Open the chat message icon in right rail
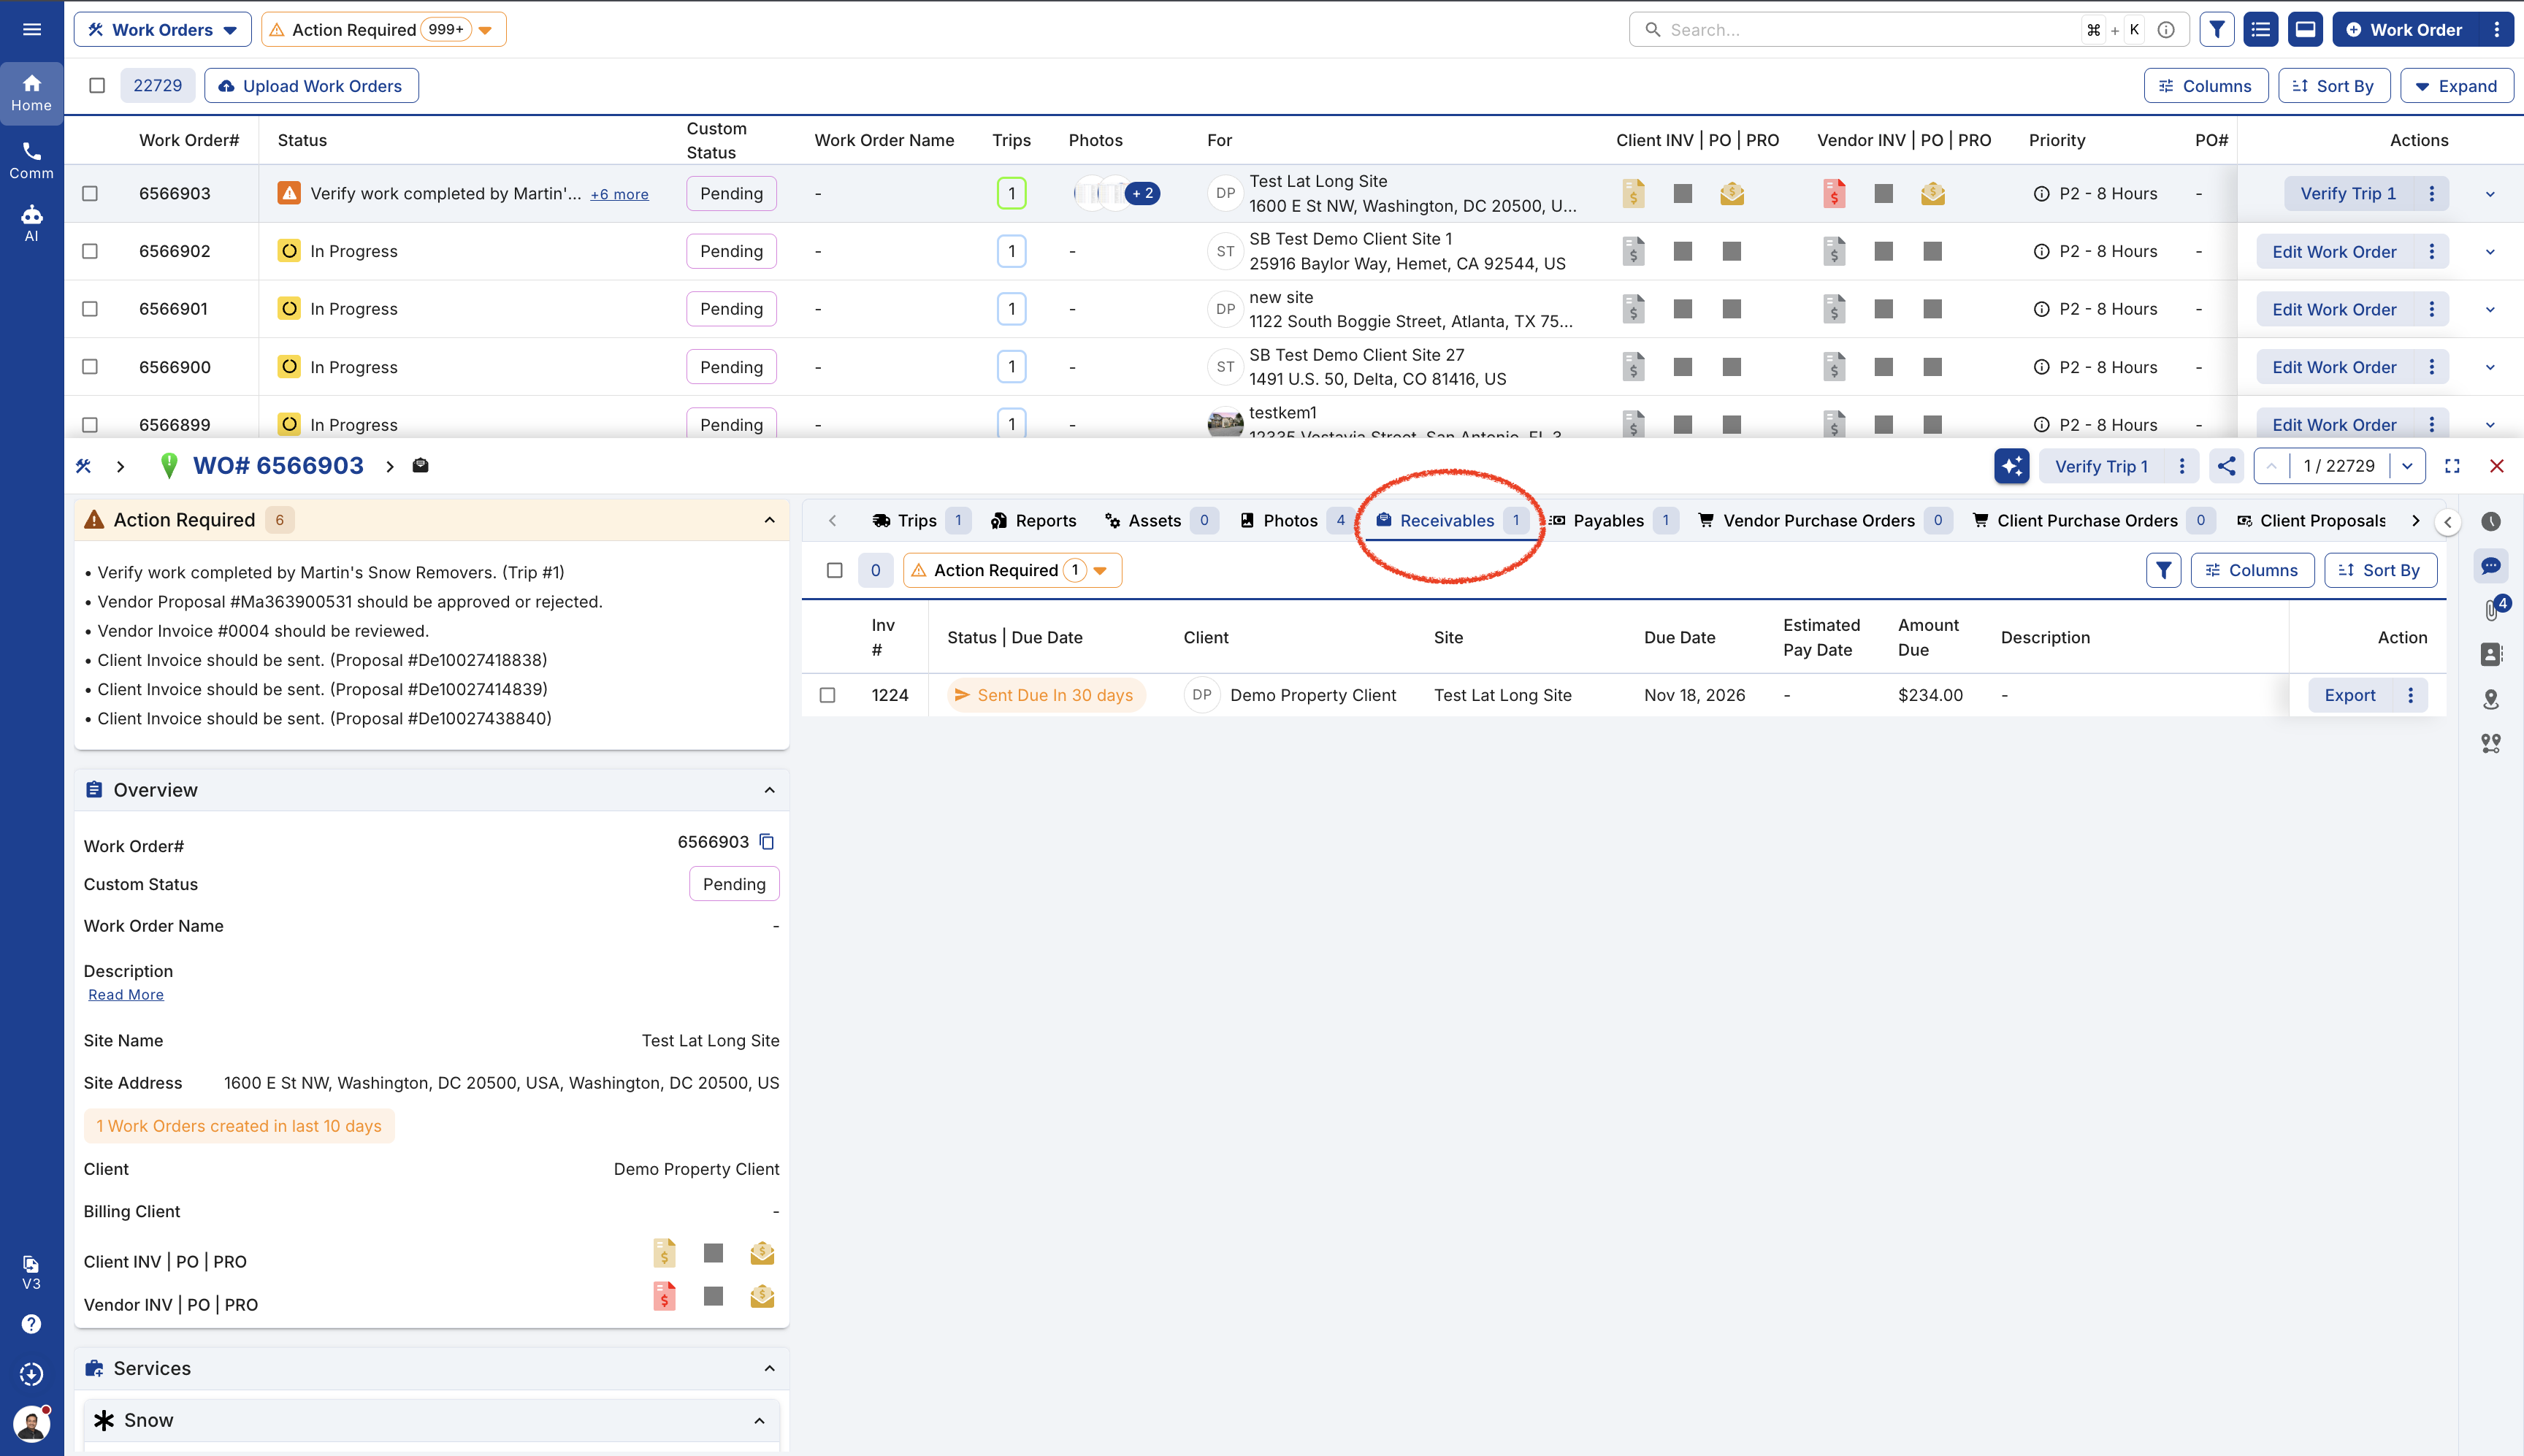Viewport: 2524px width, 1456px height. (2490, 566)
